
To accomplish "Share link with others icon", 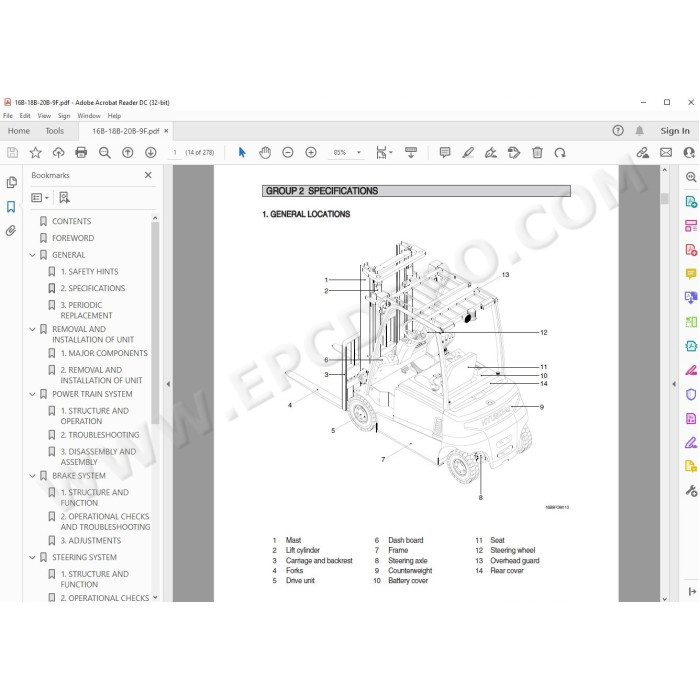I will (x=643, y=153).
